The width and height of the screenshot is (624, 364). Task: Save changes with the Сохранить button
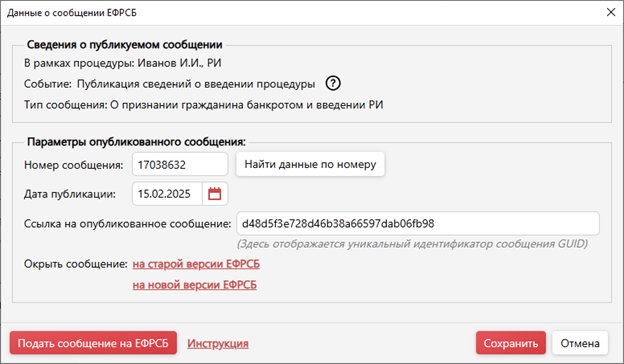[511, 343]
